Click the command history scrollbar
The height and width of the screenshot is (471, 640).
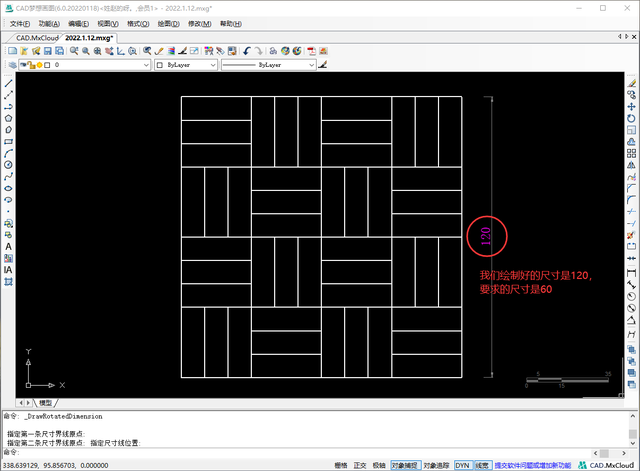633,429
